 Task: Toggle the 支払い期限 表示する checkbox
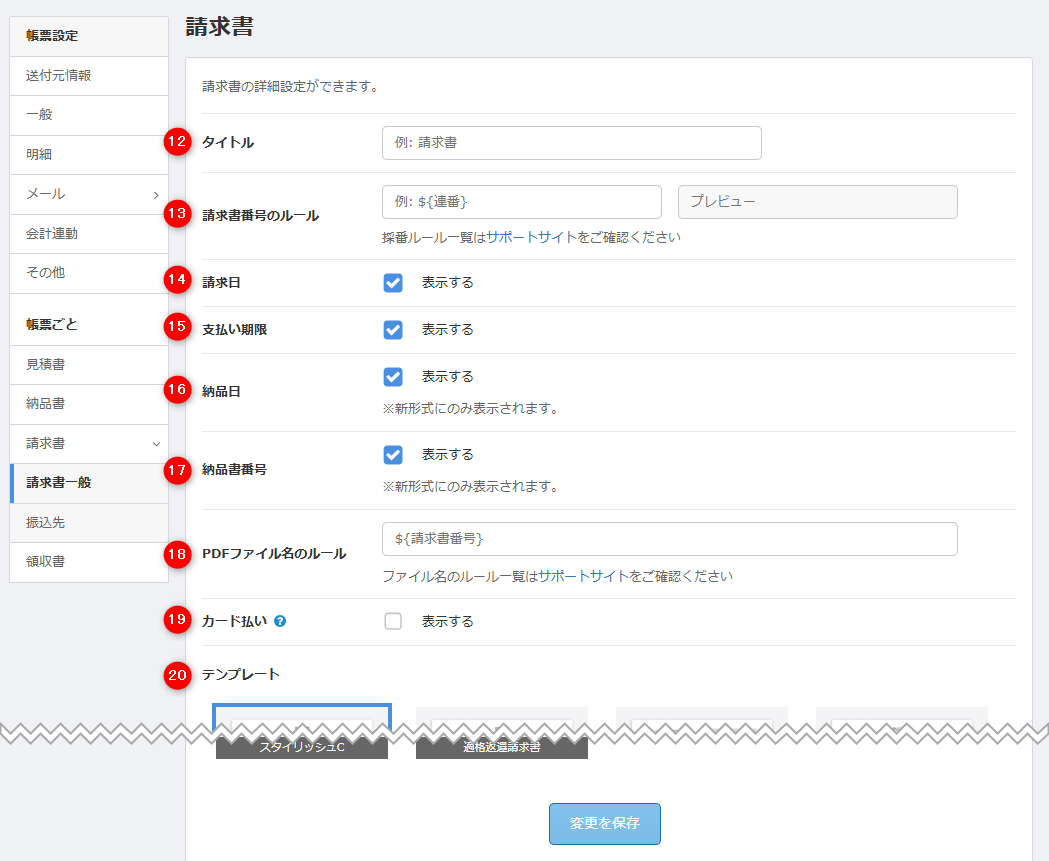point(393,330)
